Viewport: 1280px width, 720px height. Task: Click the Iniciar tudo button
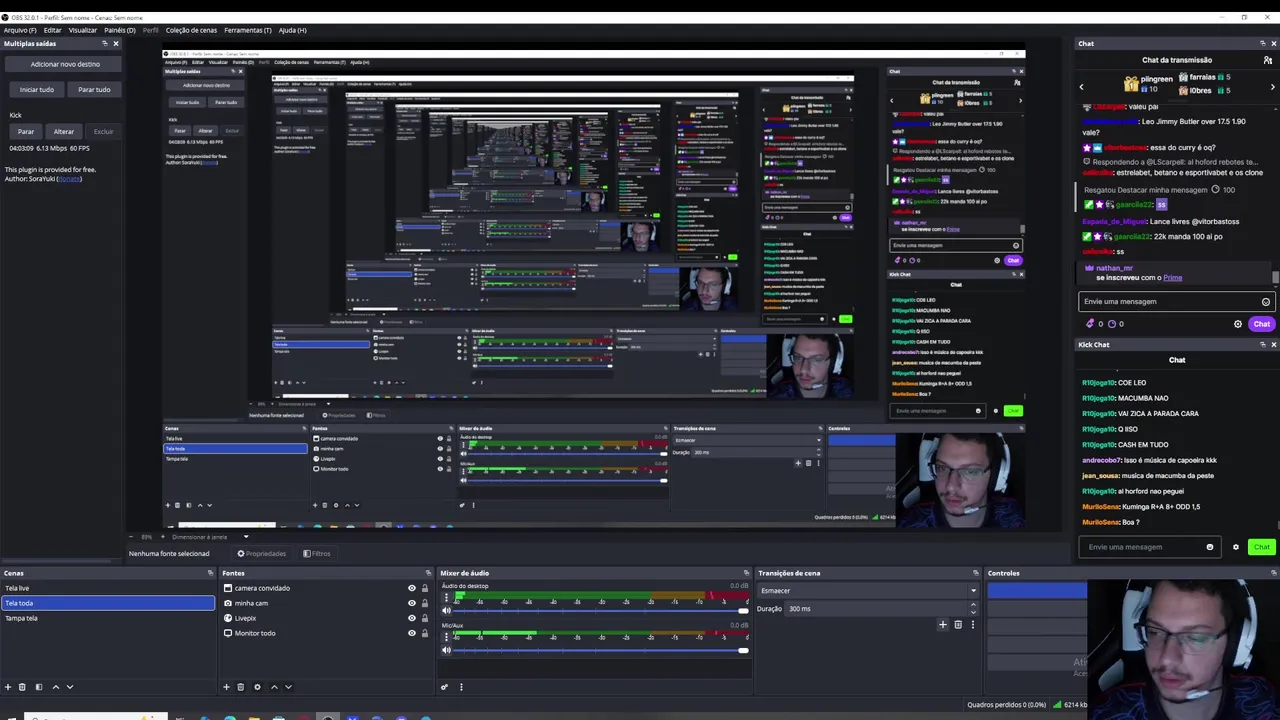pyautogui.click(x=37, y=89)
